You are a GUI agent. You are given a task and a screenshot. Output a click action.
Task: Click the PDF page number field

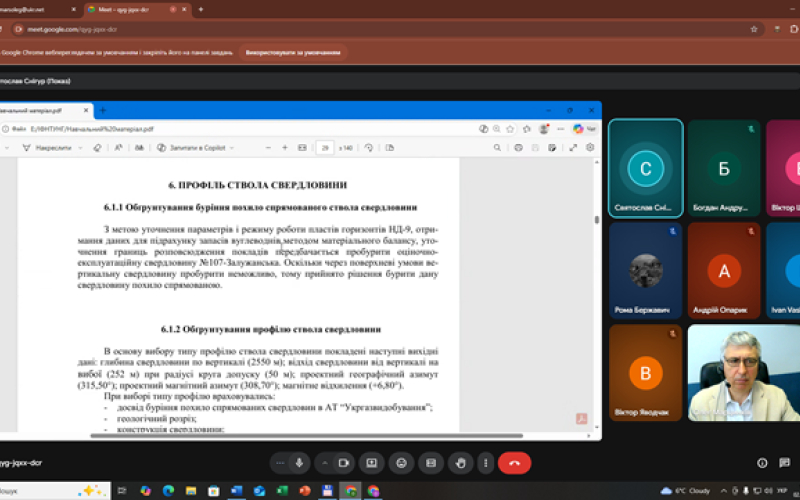point(325,147)
